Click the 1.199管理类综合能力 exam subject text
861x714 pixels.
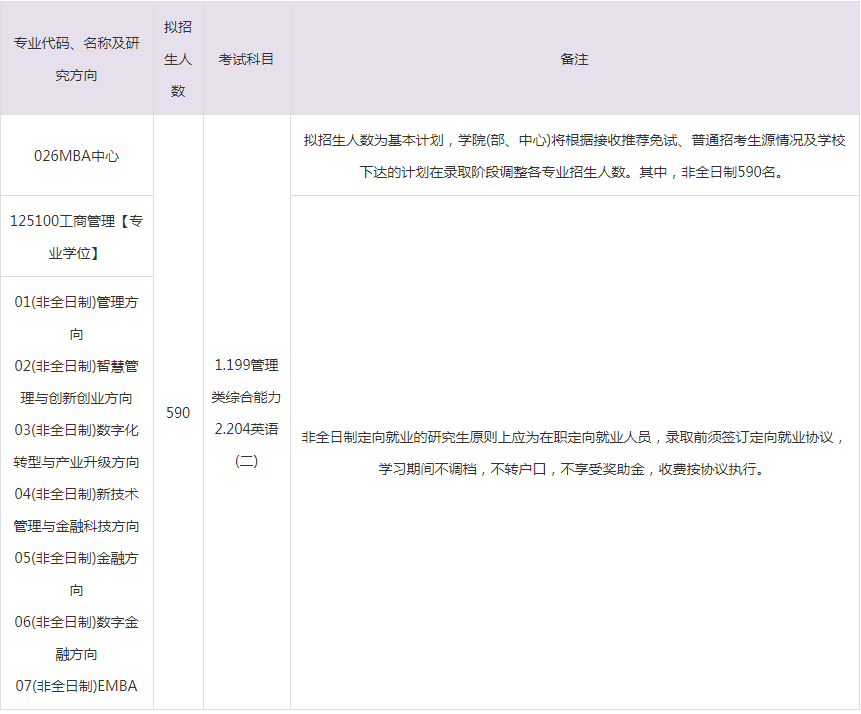pos(246,380)
